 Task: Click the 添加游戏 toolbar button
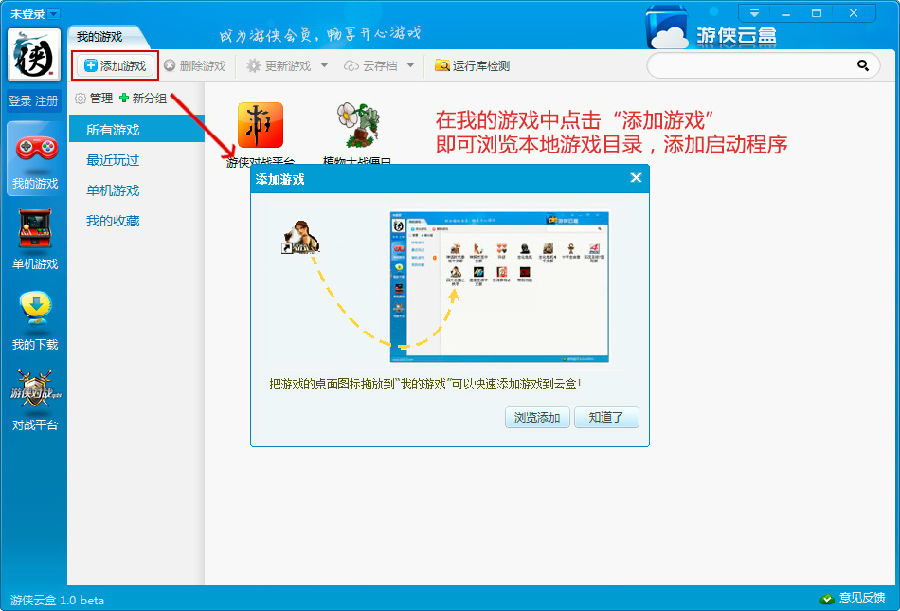pos(115,66)
